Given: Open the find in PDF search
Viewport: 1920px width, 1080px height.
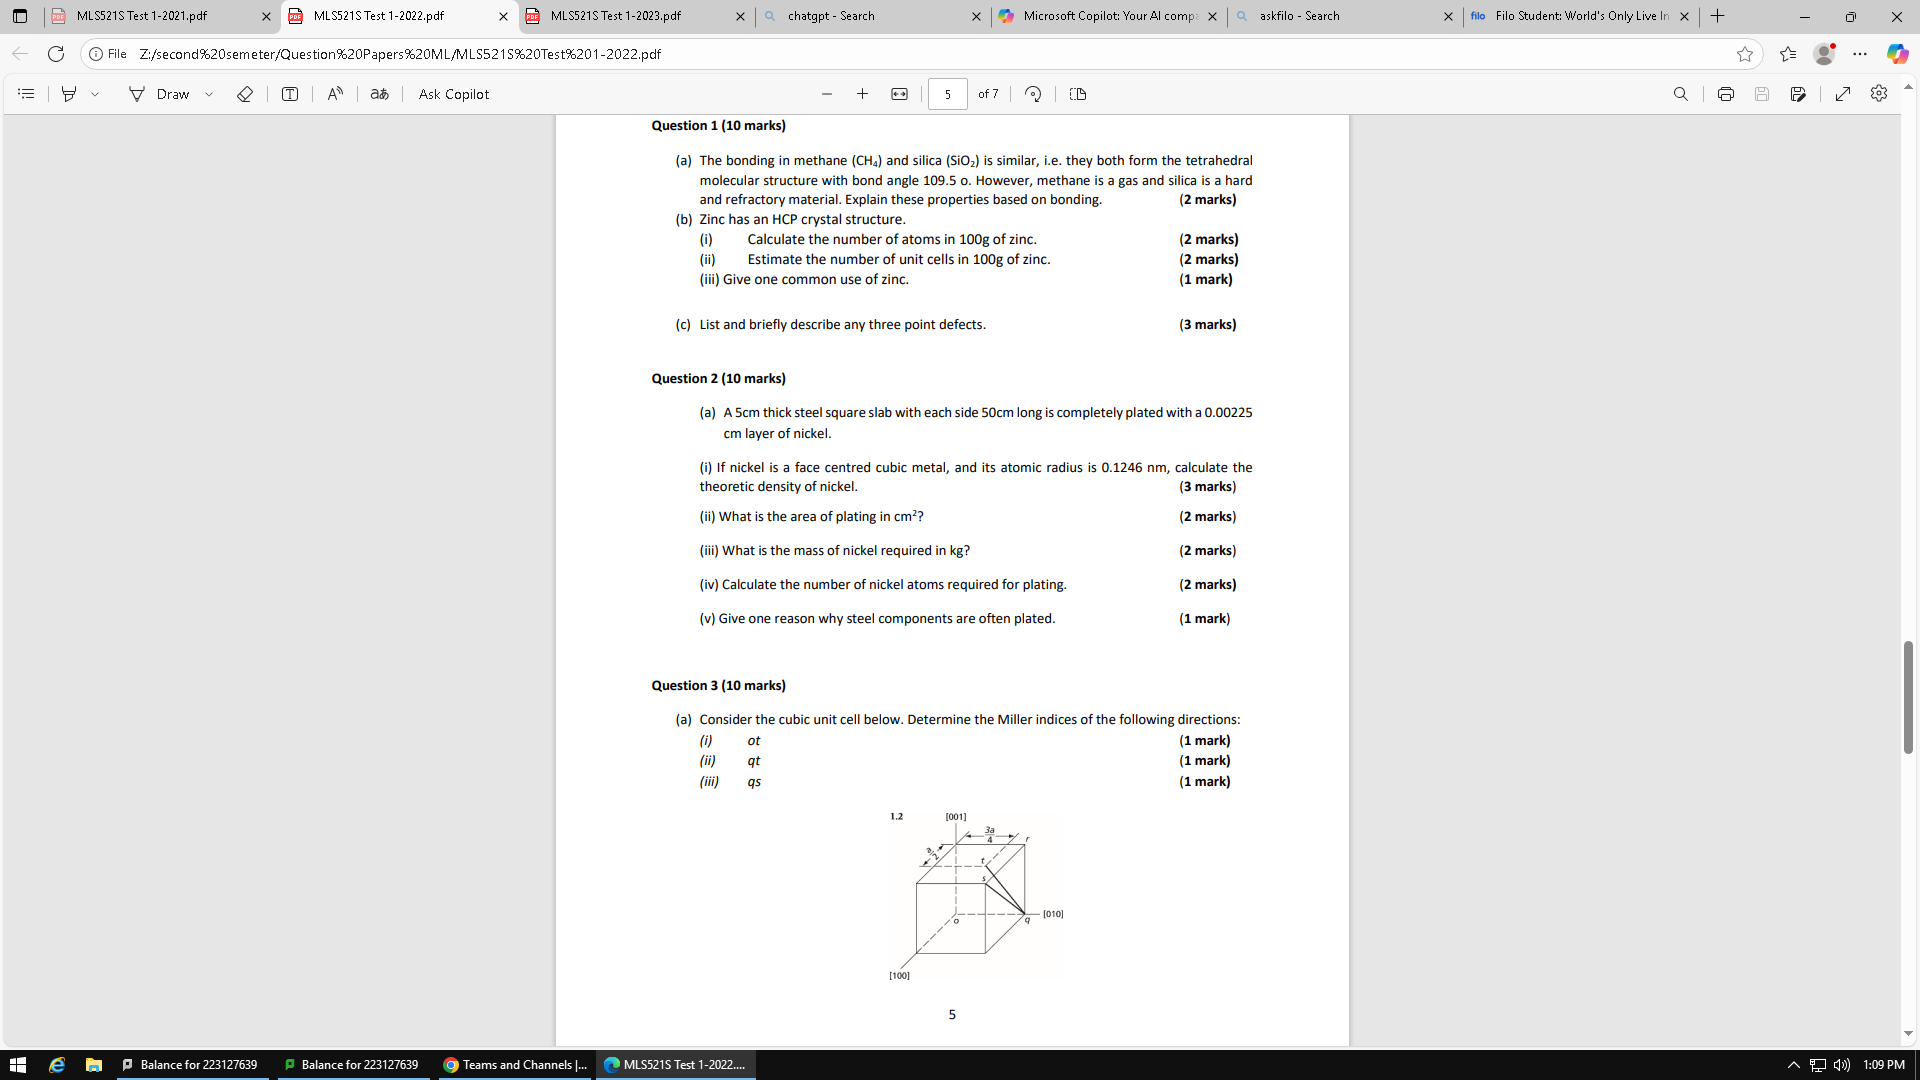Looking at the screenshot, I should (x=1680, y=94).
